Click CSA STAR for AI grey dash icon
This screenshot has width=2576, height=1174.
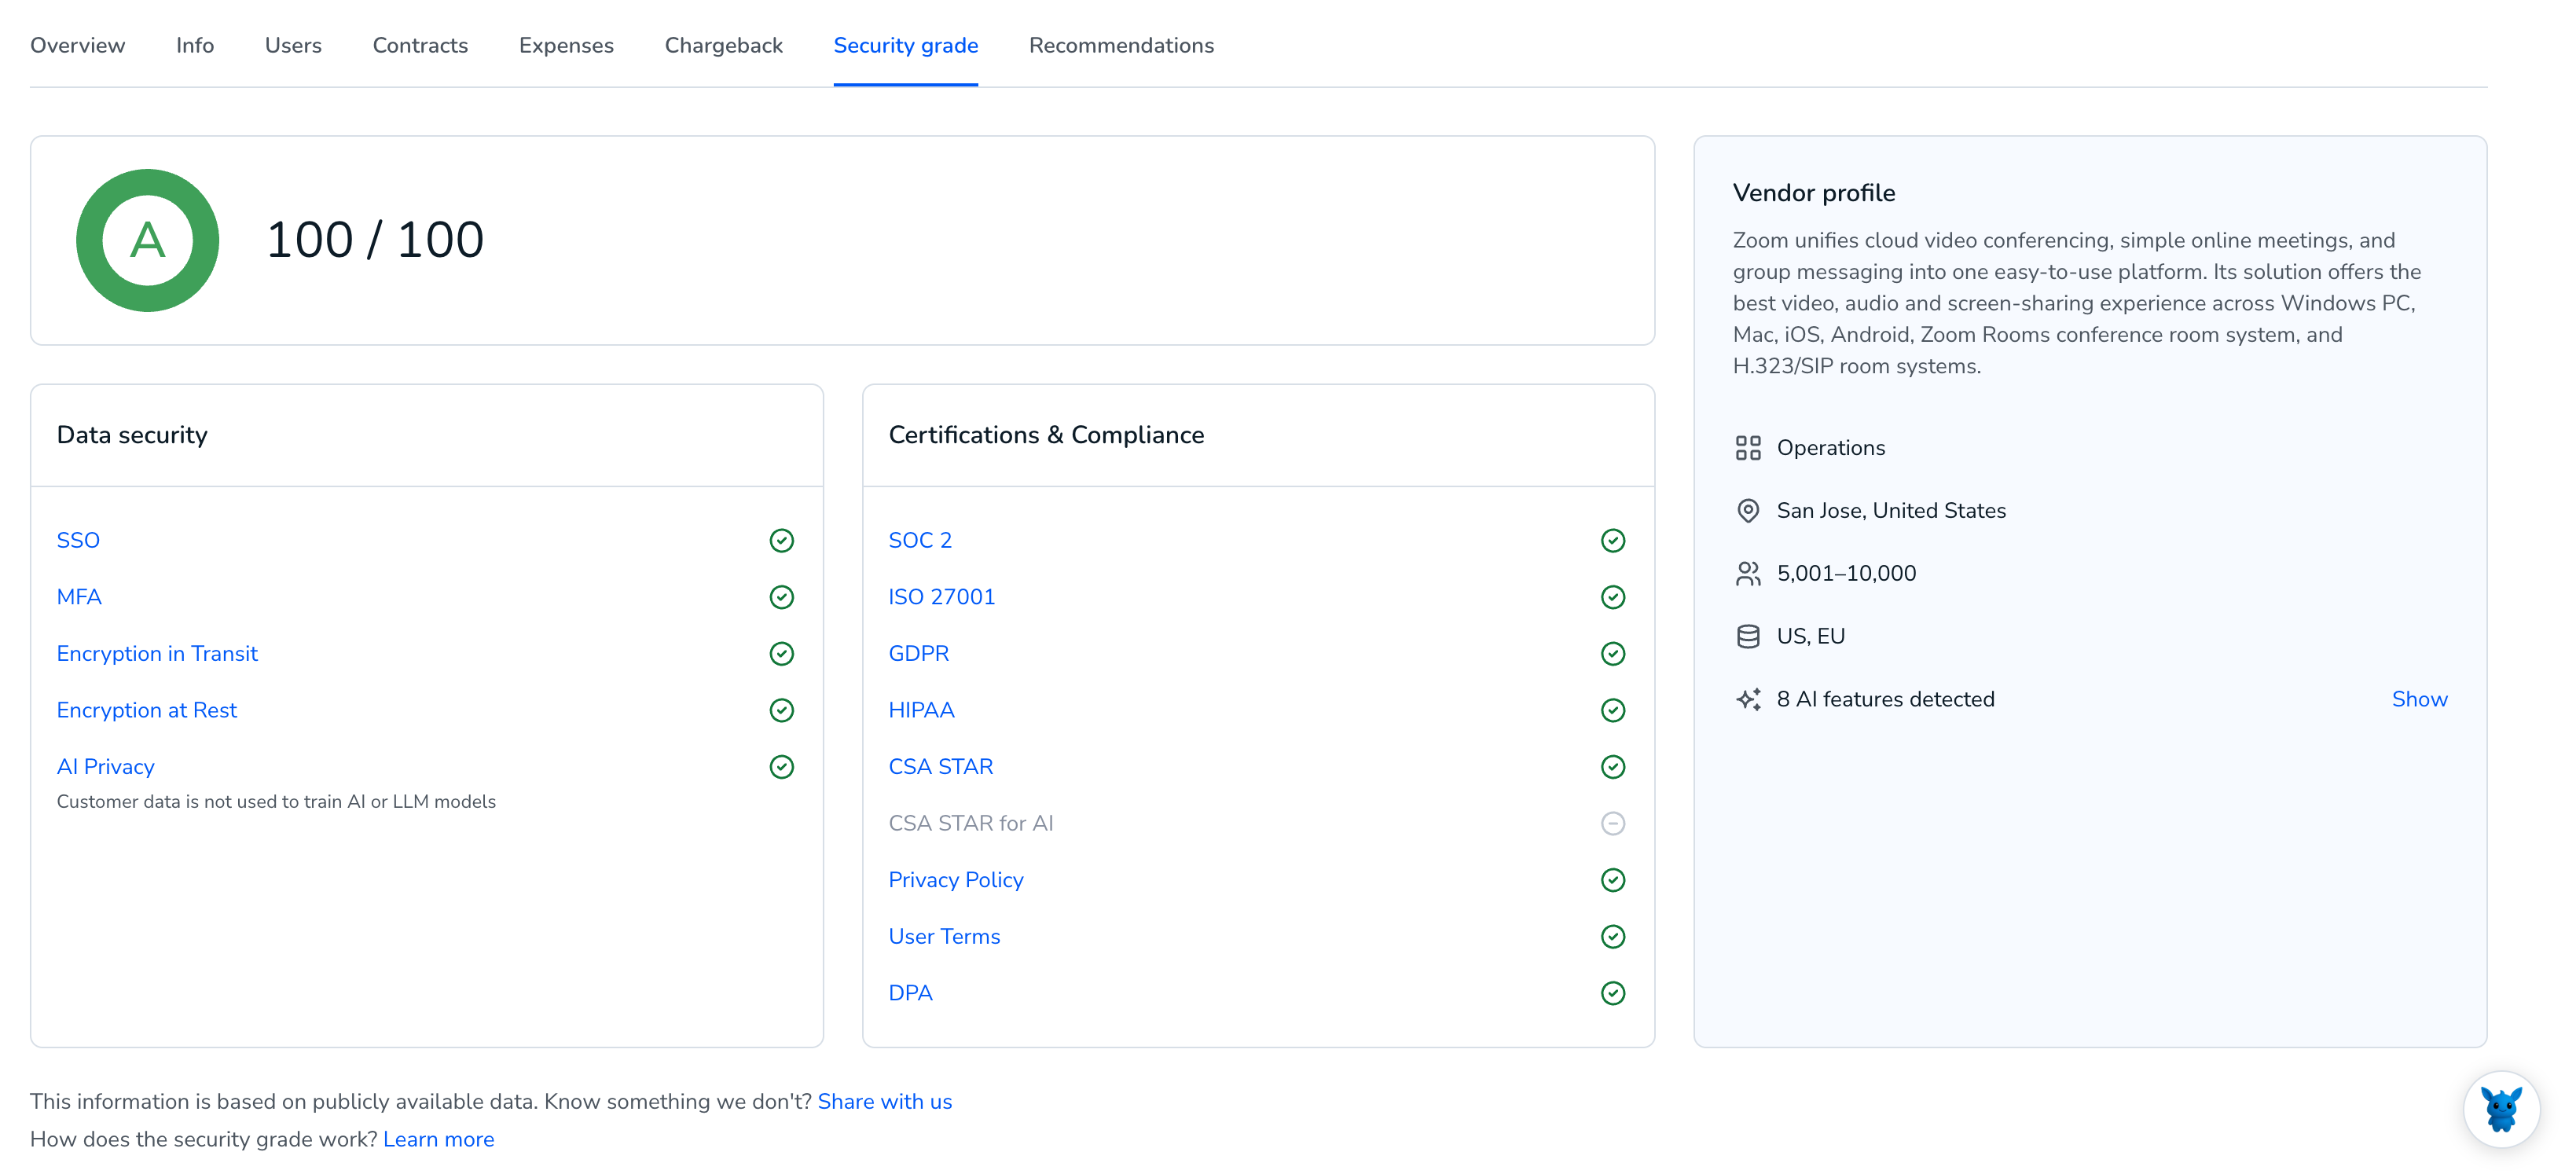1613,823
